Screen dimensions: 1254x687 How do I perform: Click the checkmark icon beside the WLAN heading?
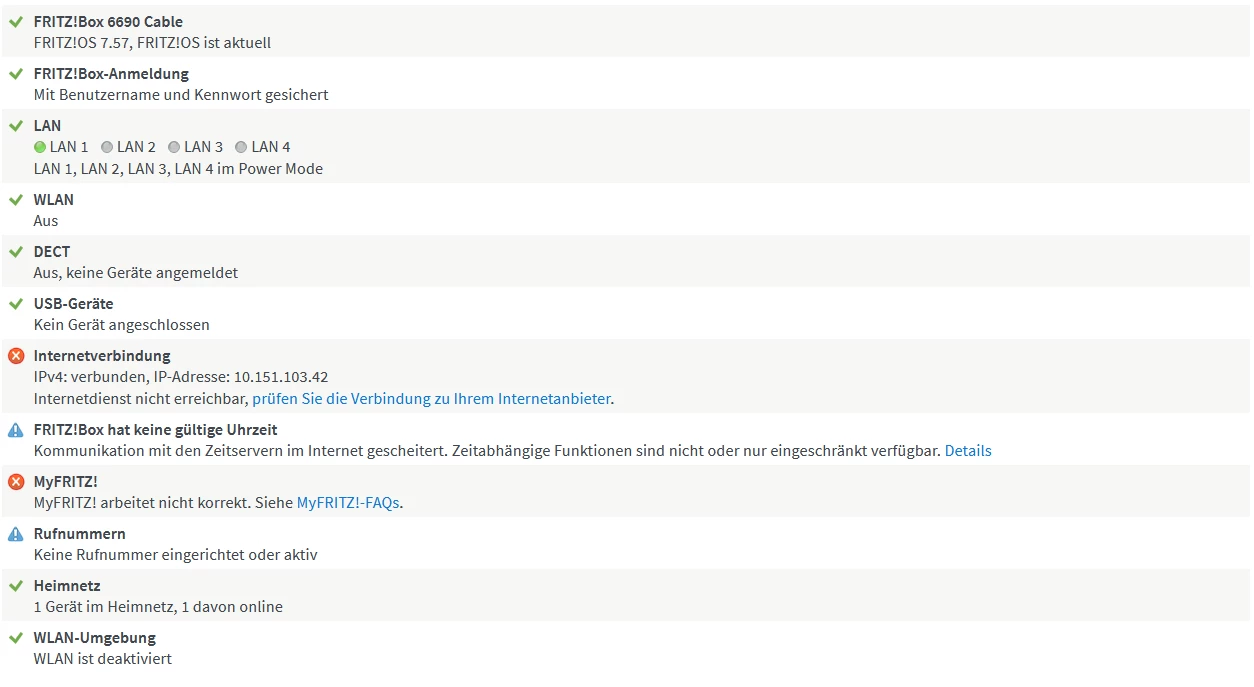[15, 199]
